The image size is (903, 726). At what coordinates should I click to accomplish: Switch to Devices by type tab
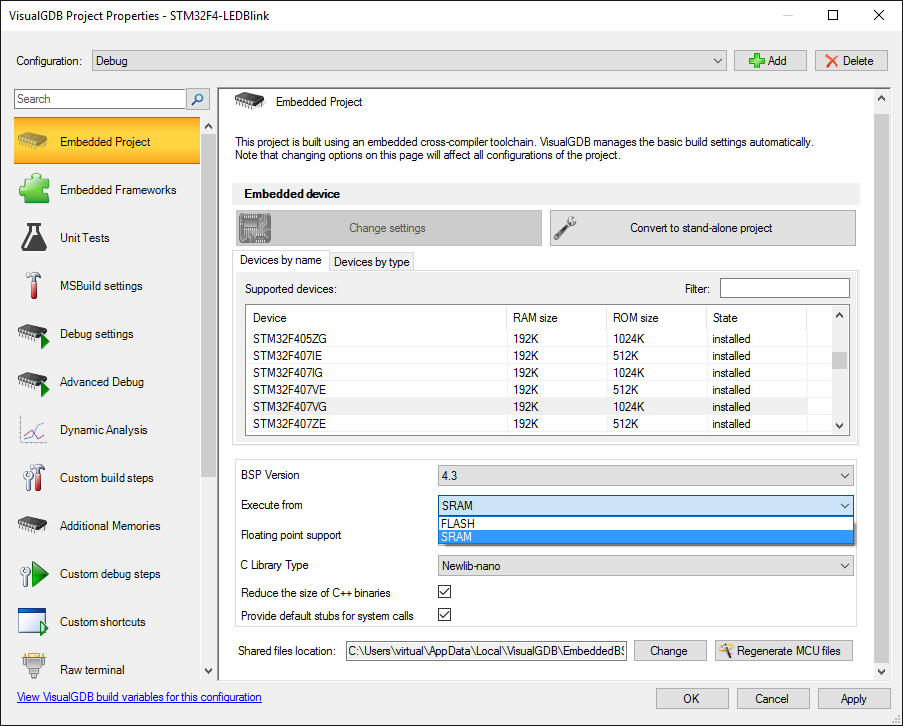tap(371, 262)
